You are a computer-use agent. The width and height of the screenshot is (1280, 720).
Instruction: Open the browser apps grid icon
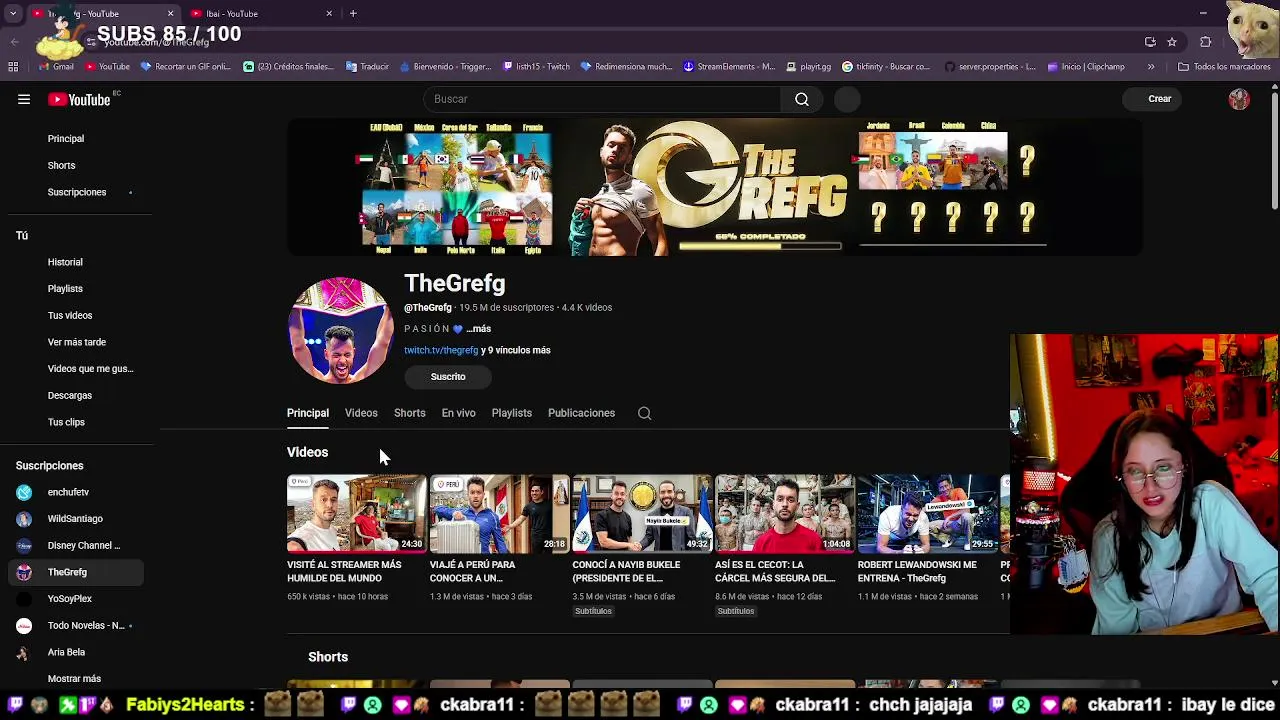(x=13, y=67)
